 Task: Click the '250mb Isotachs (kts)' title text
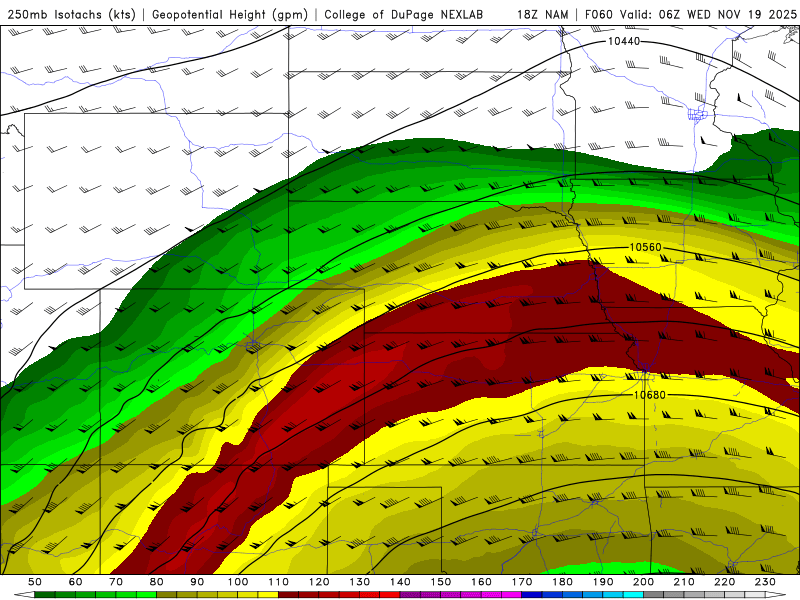click(x=72, y=14)
